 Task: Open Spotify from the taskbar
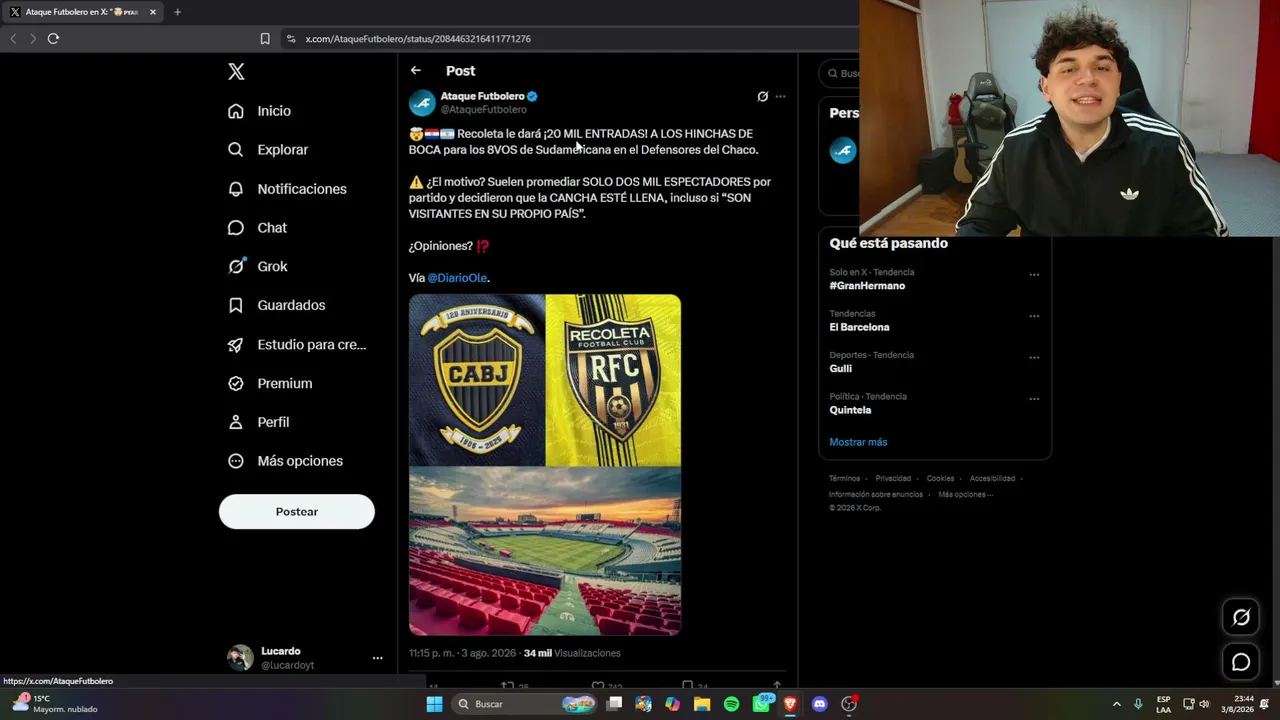pos(731,704)
